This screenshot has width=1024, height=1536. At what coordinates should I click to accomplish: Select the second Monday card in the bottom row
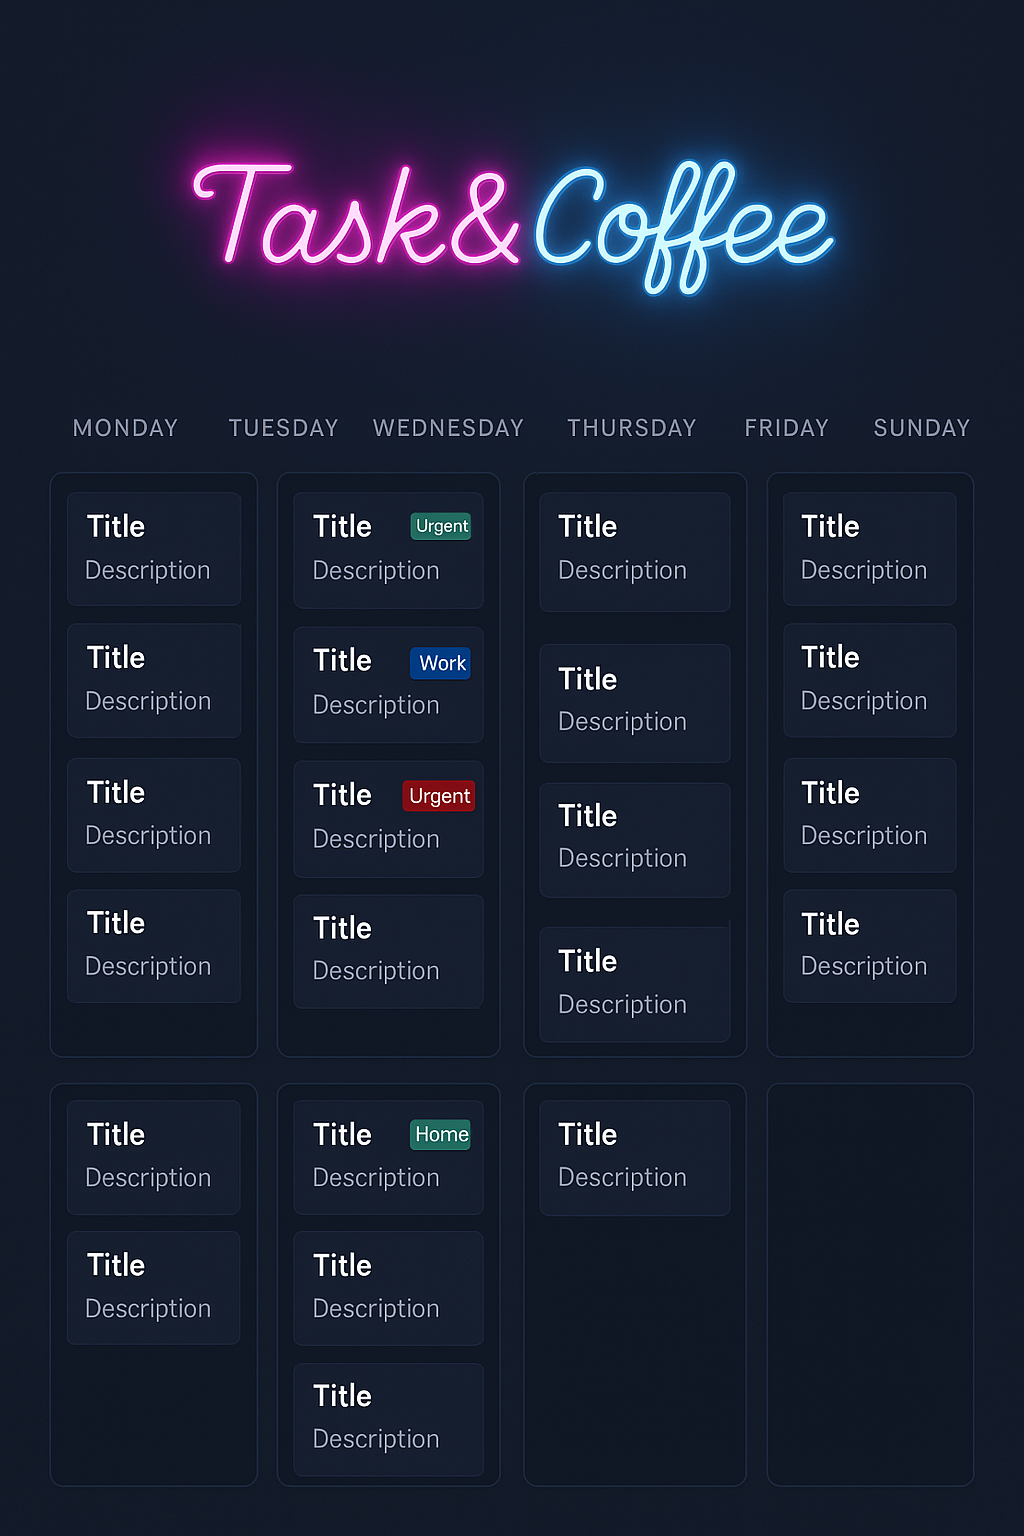pyautogui.click(x=153, y=1287)
